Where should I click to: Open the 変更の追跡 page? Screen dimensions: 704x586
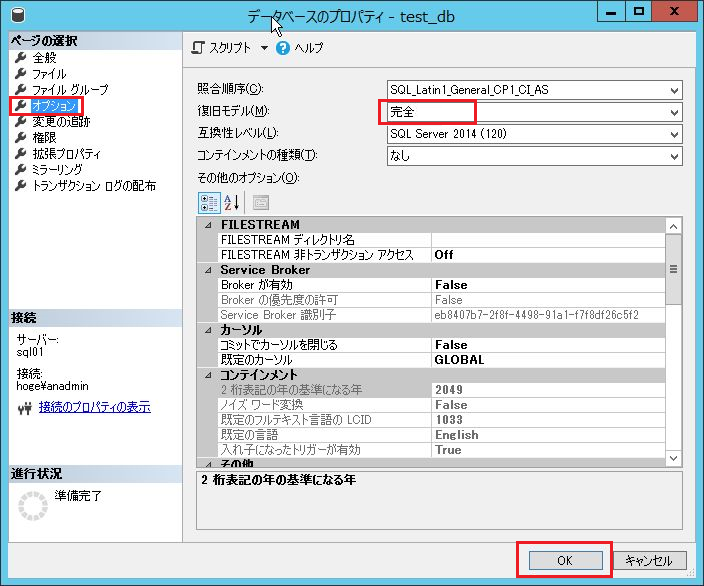pos(60,122)
